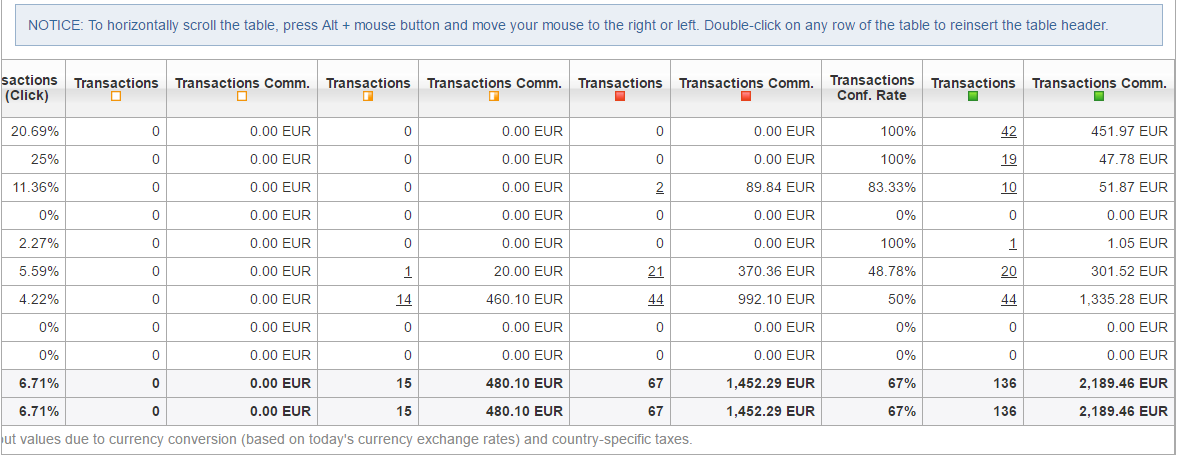The image size is (1178, 455).
Task: Click the blue NOTICE banner above the table
Action: point(589,25)
